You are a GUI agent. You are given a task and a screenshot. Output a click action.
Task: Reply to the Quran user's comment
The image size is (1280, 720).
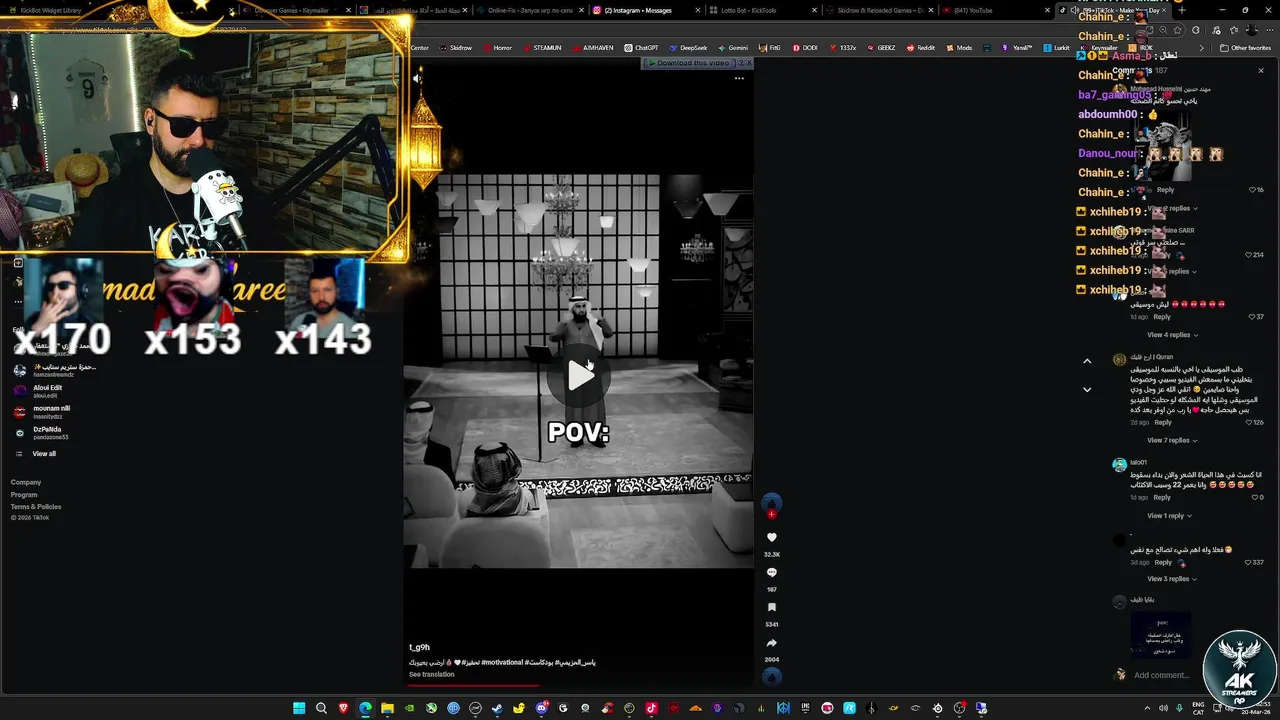(1163, 422)
